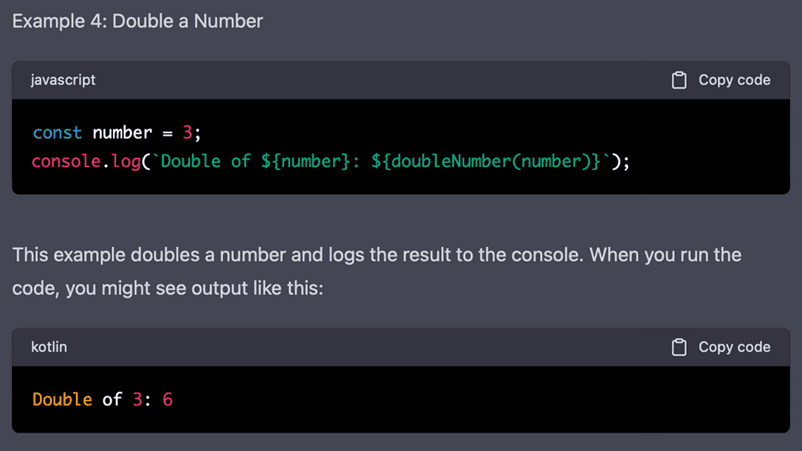
Task: Click the const keyword in code
Action: [57, 133]
